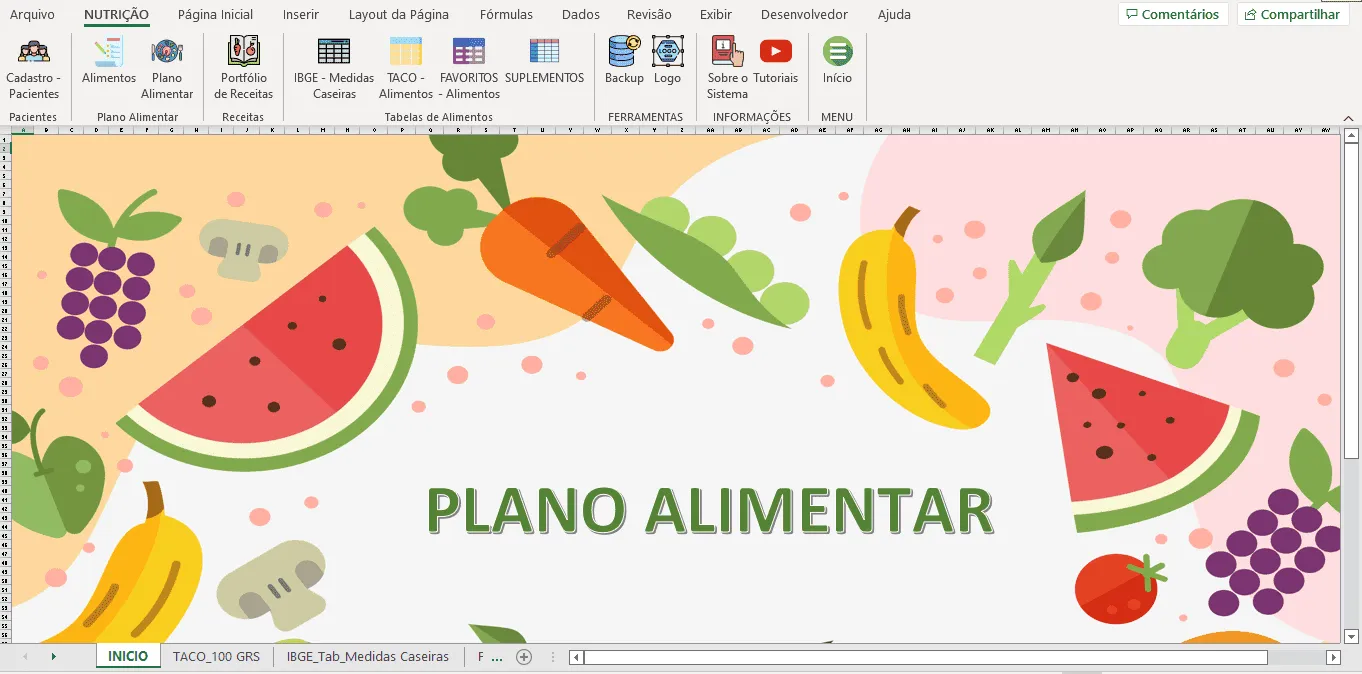
Task: Open the Logo tool icon
Action: [667, 60]
